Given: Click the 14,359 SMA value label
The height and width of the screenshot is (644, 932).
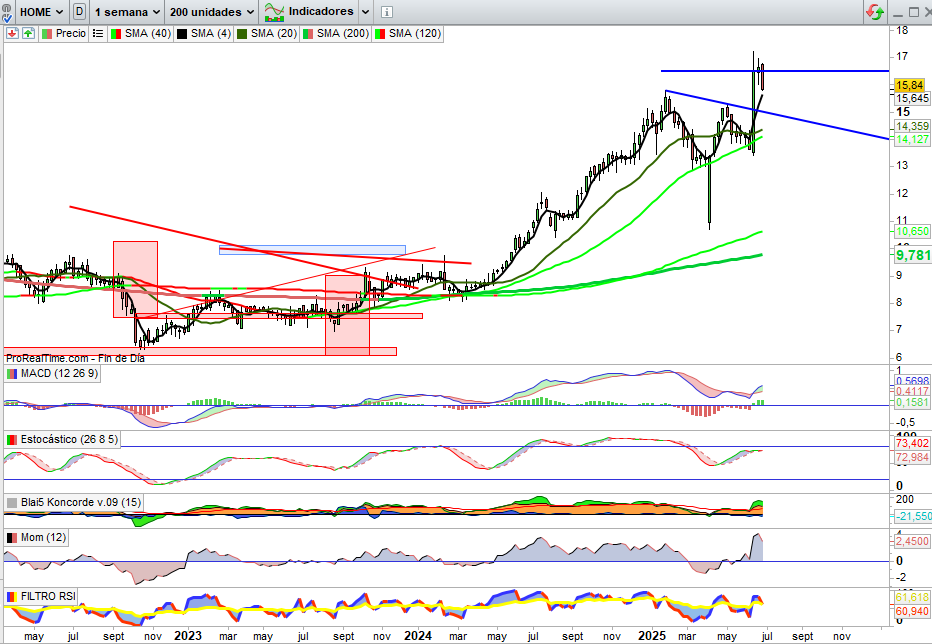Looking at the screenshot, I should coord(912,126).
